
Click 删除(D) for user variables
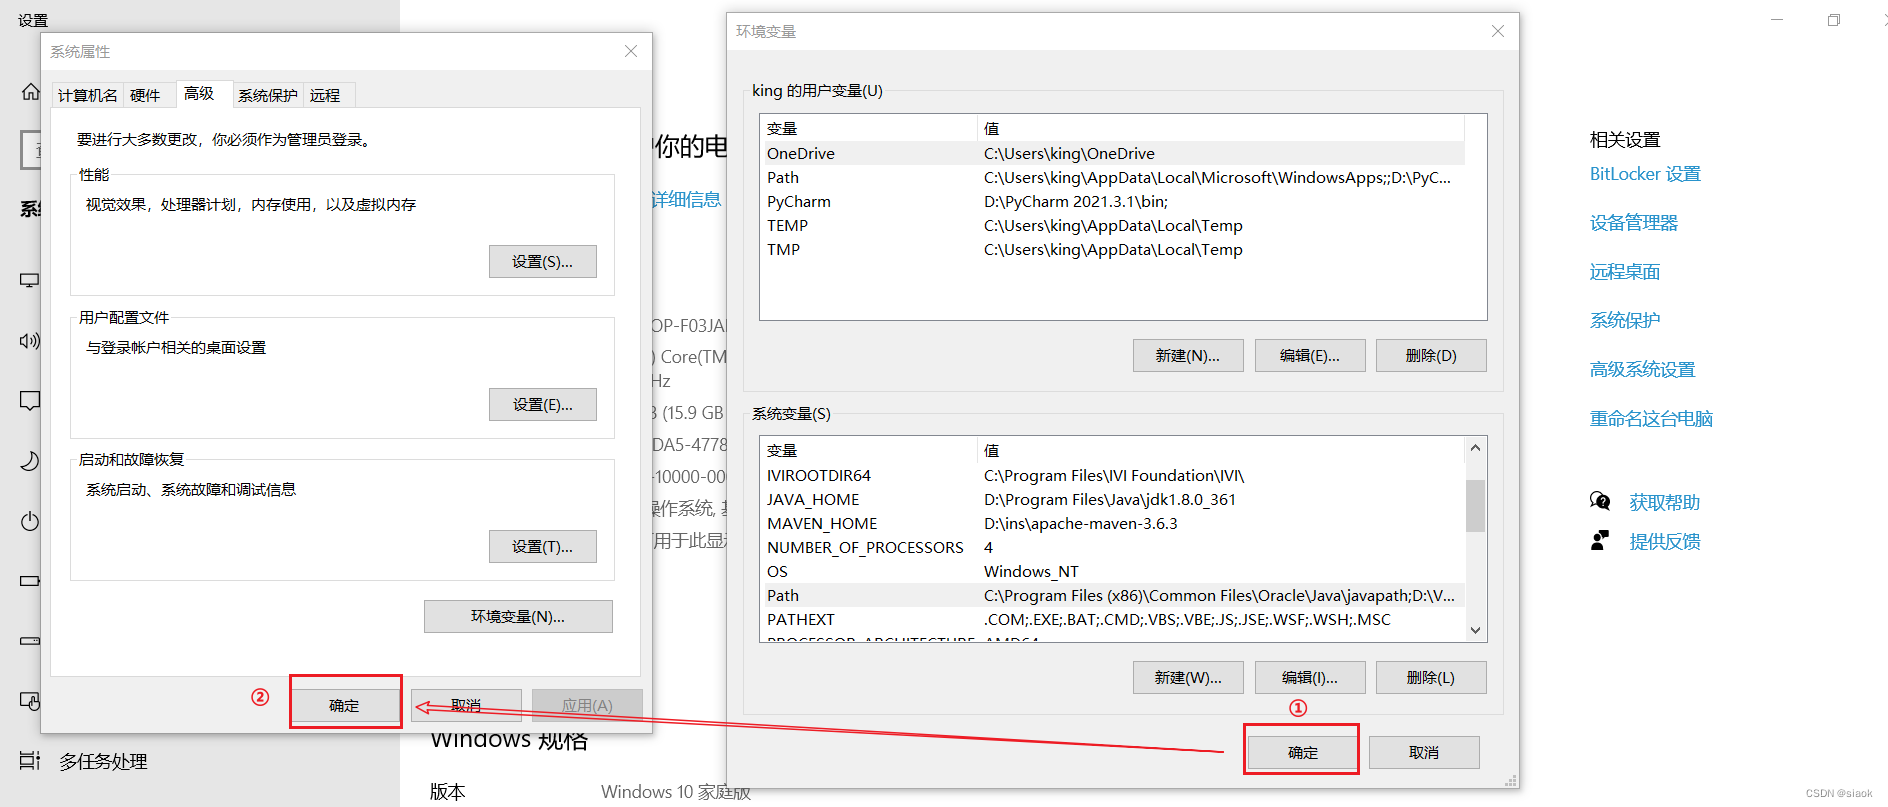click(1431, 355)
